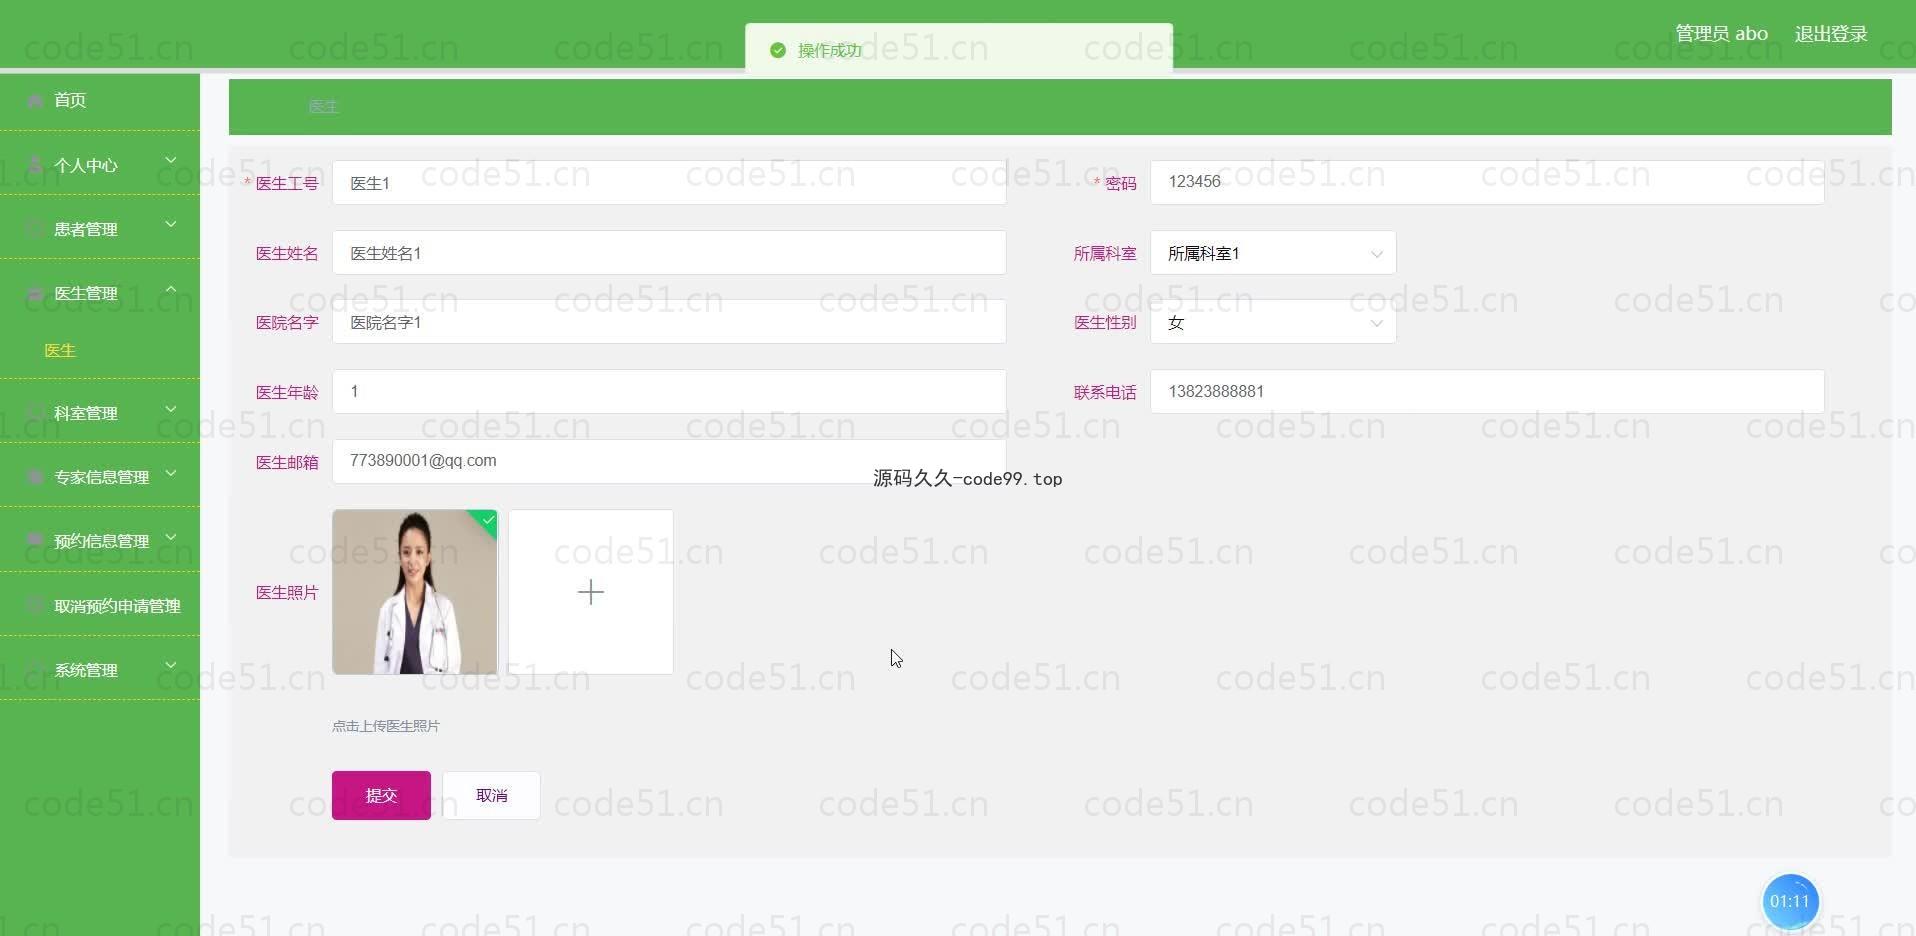Expand the 系统管理 chevron
The image size is (1916, 936).
[171, 665]
